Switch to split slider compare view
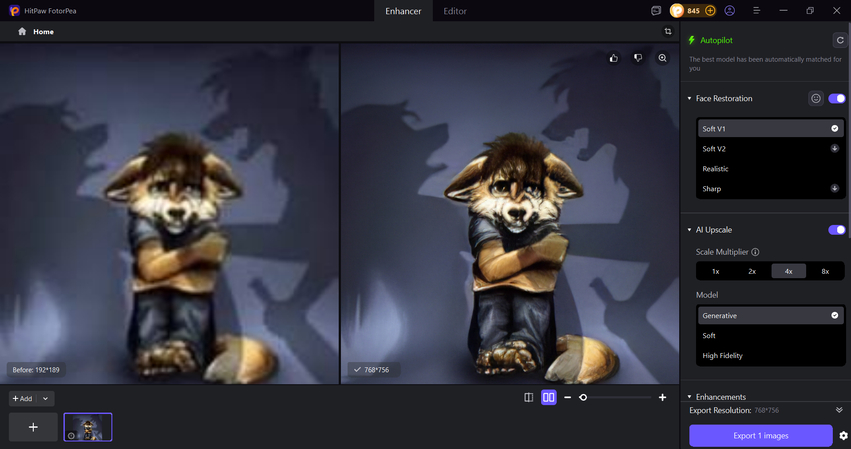Viewport: 851px width, 449px height. pyautogui.click(x=528, y=397)
